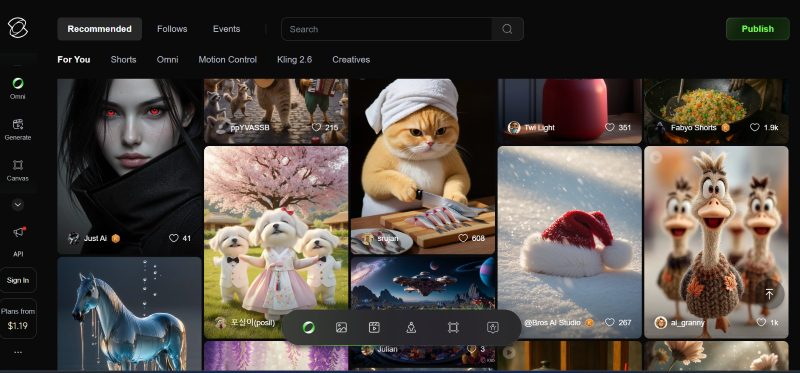Click the Fabyo Shorts orange badge icon
Image resolution: width=800 pixels, height=373 pixels.
tap(726, 128)
